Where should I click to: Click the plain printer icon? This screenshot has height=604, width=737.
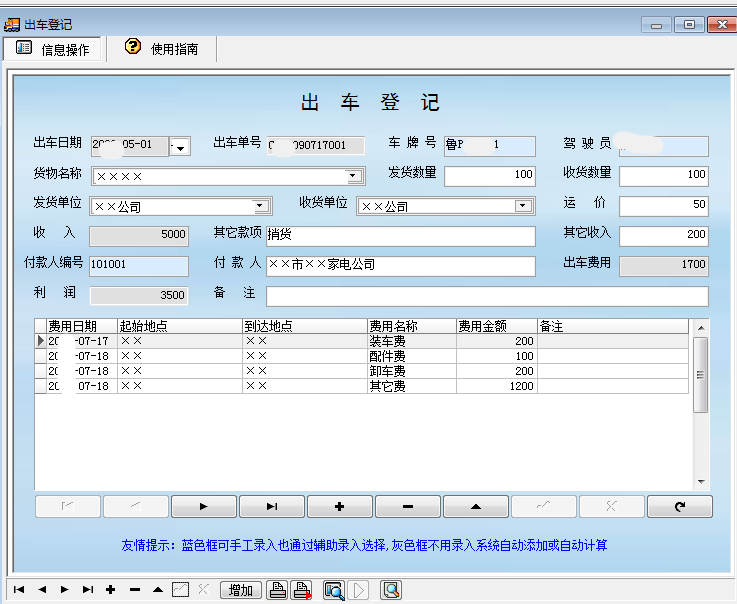[x=278, y=590]
